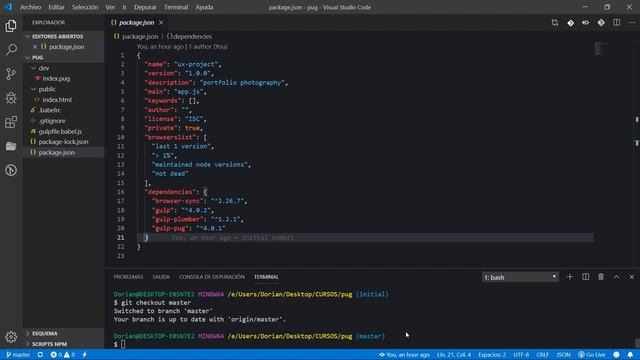This screenshot has width=640, height=360.
Task: Change encoding via UTF-8 in status bar
Action: coord(521,355)
